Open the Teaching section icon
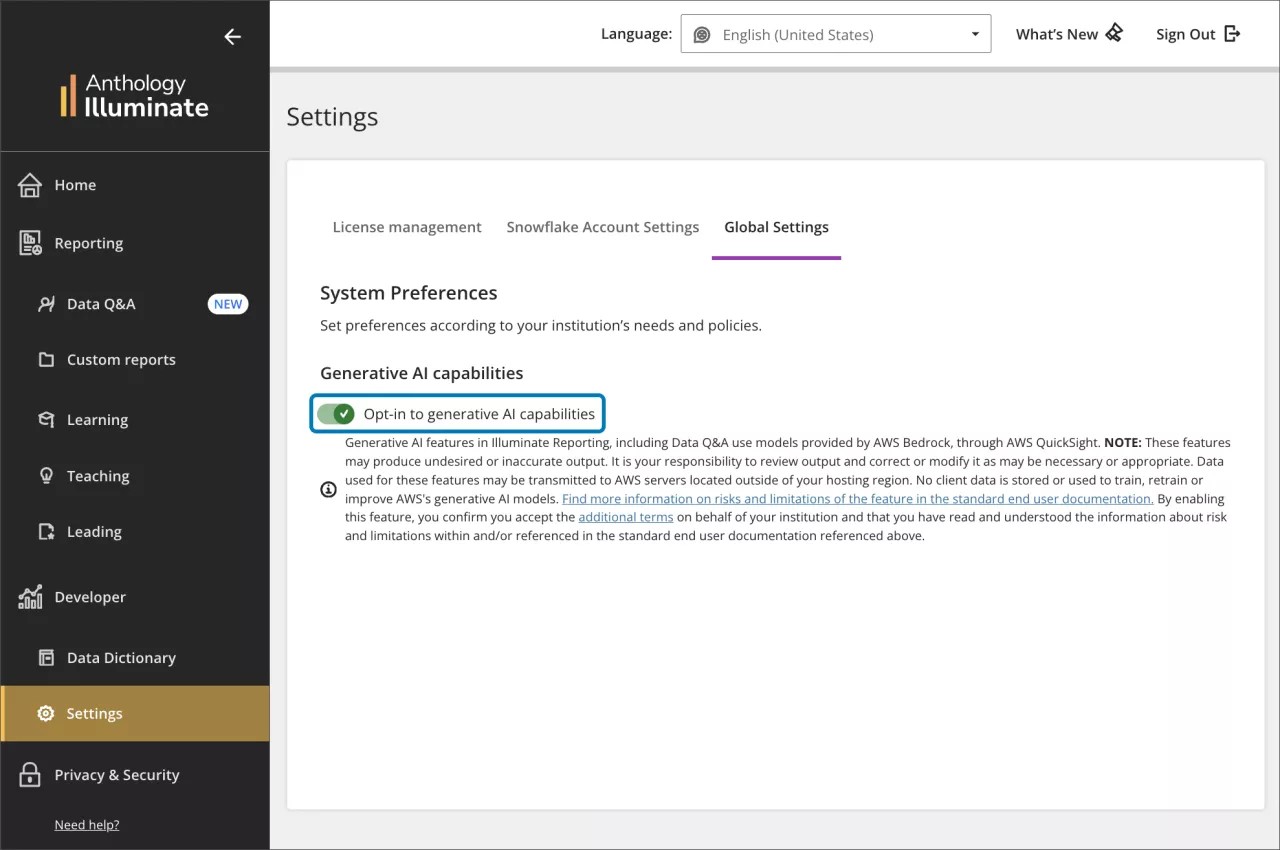 pos(47,475)
